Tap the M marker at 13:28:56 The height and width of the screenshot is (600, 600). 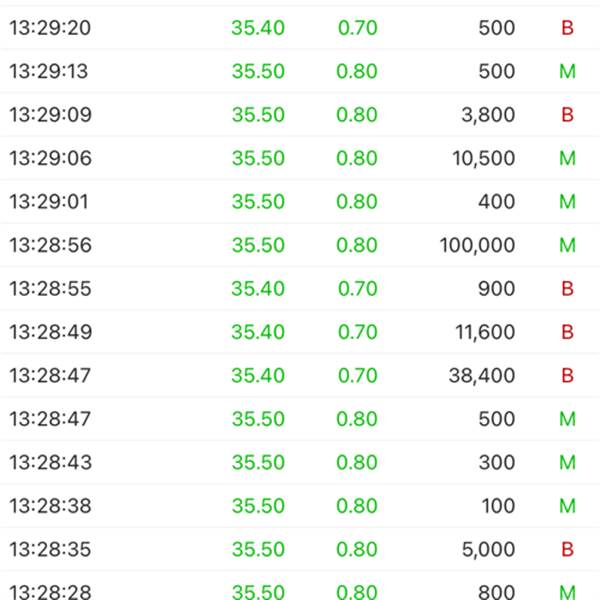[x=567, y=245]
